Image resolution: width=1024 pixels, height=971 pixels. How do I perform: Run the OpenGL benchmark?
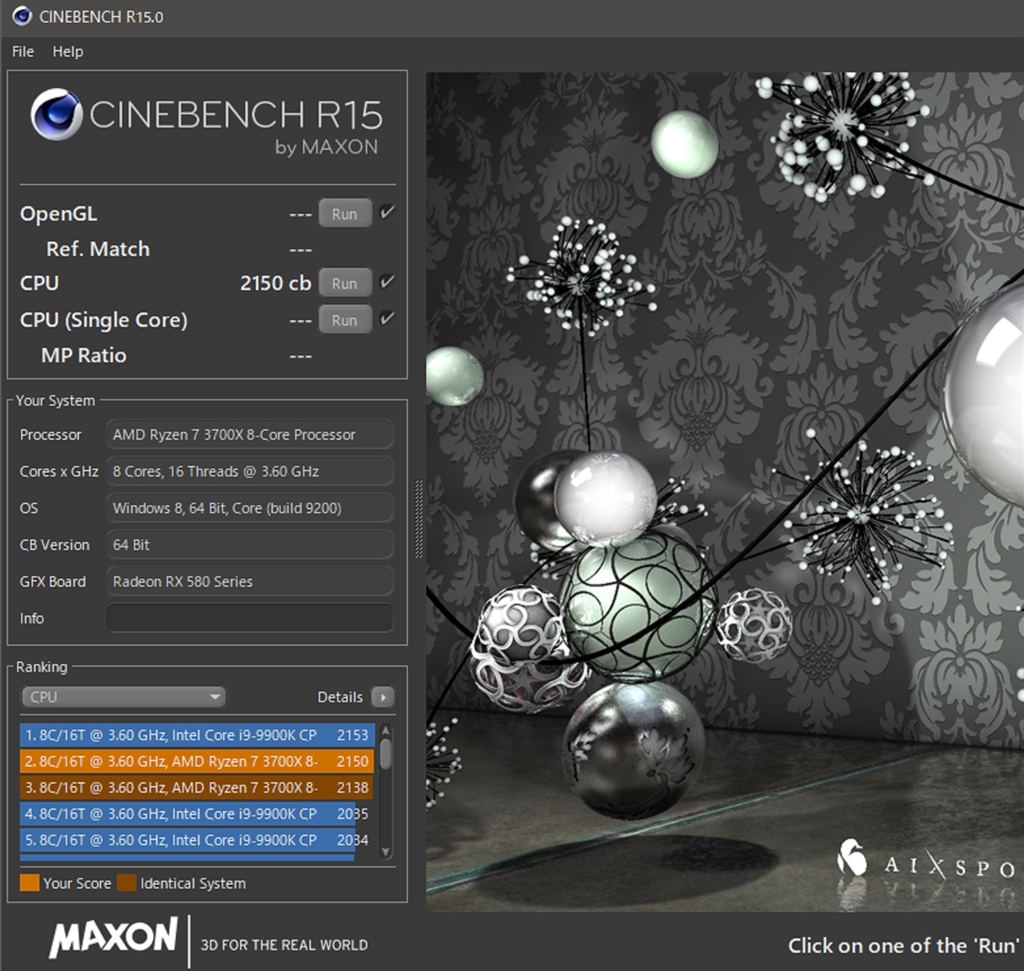tap(345, 214)
